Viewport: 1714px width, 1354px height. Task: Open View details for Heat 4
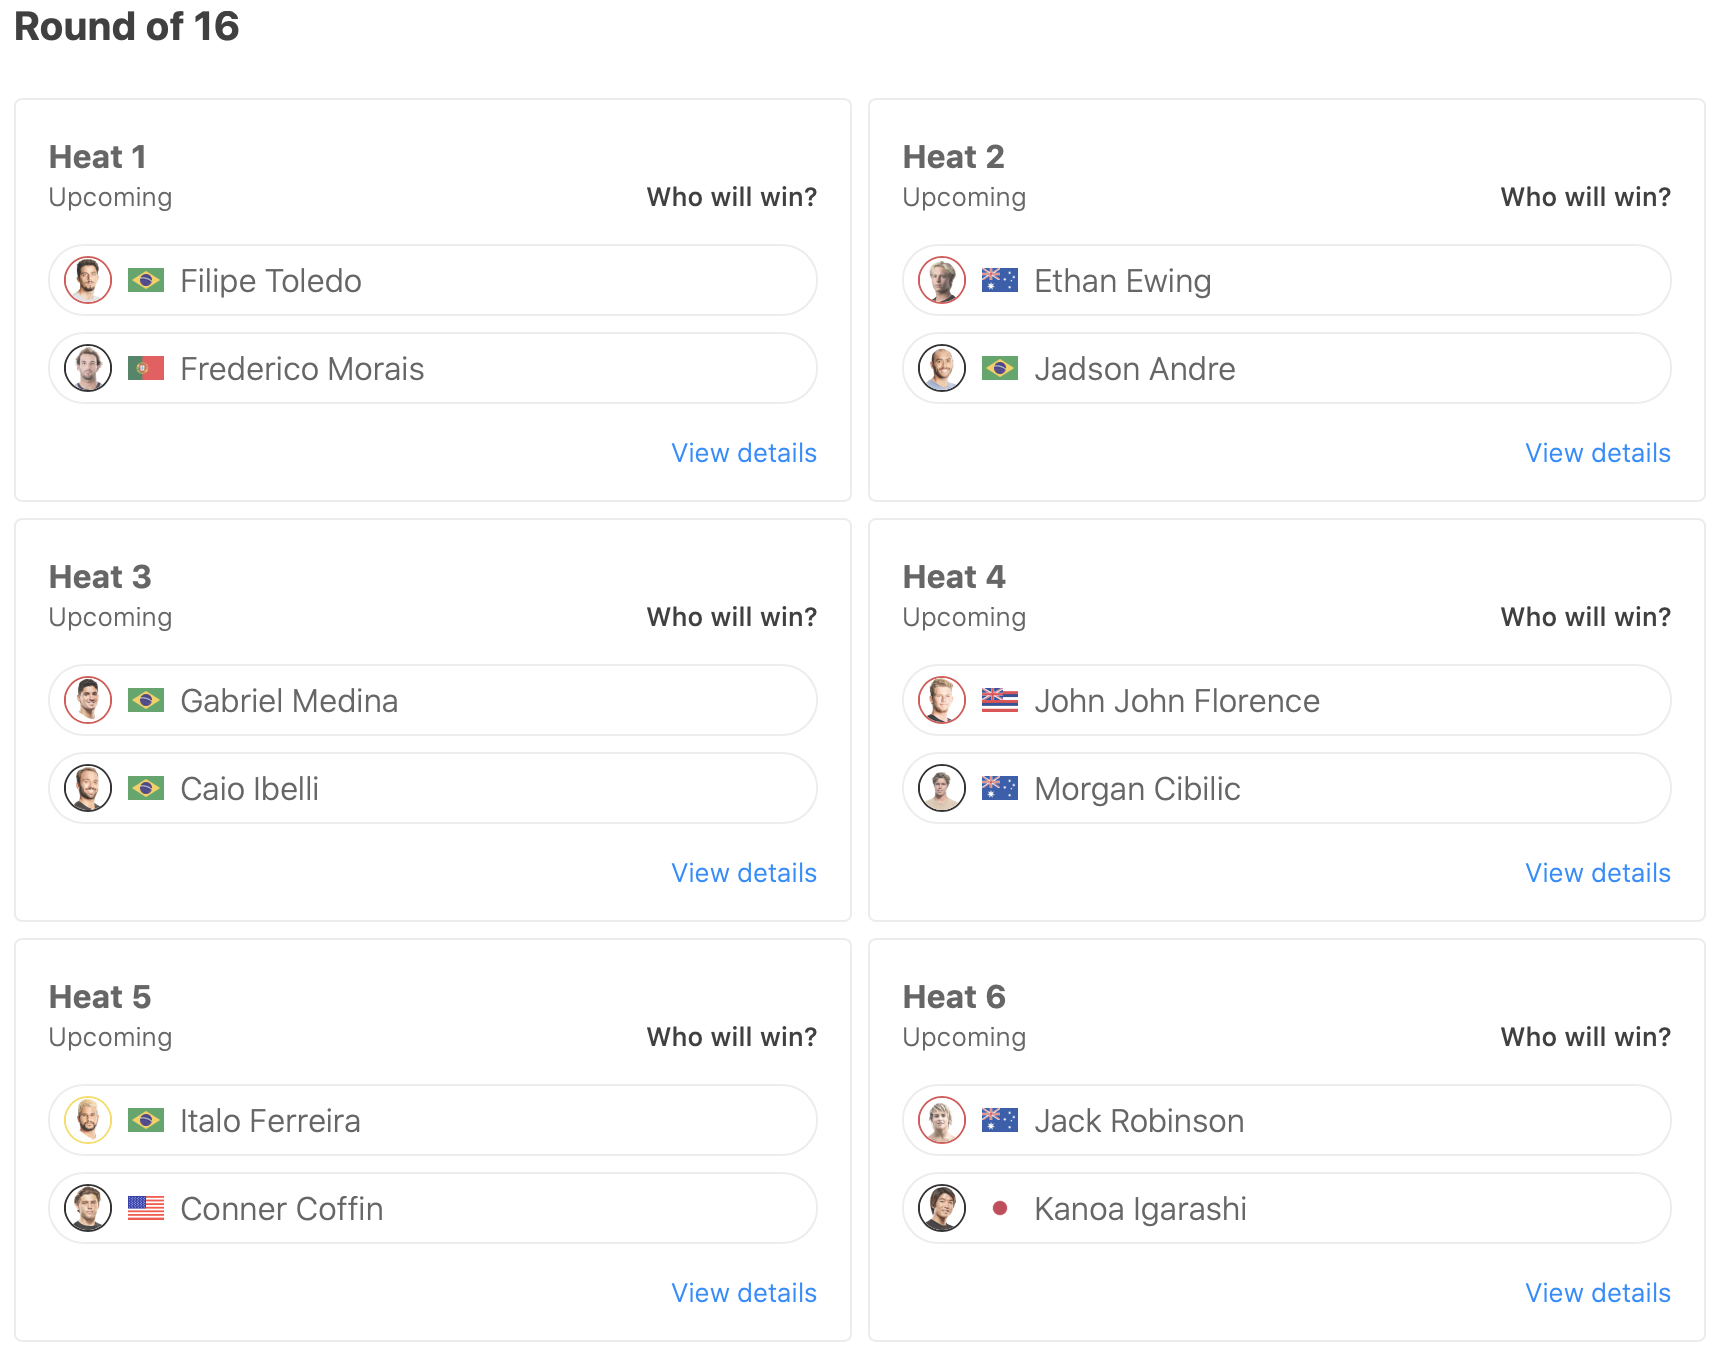coord(1598,873)
